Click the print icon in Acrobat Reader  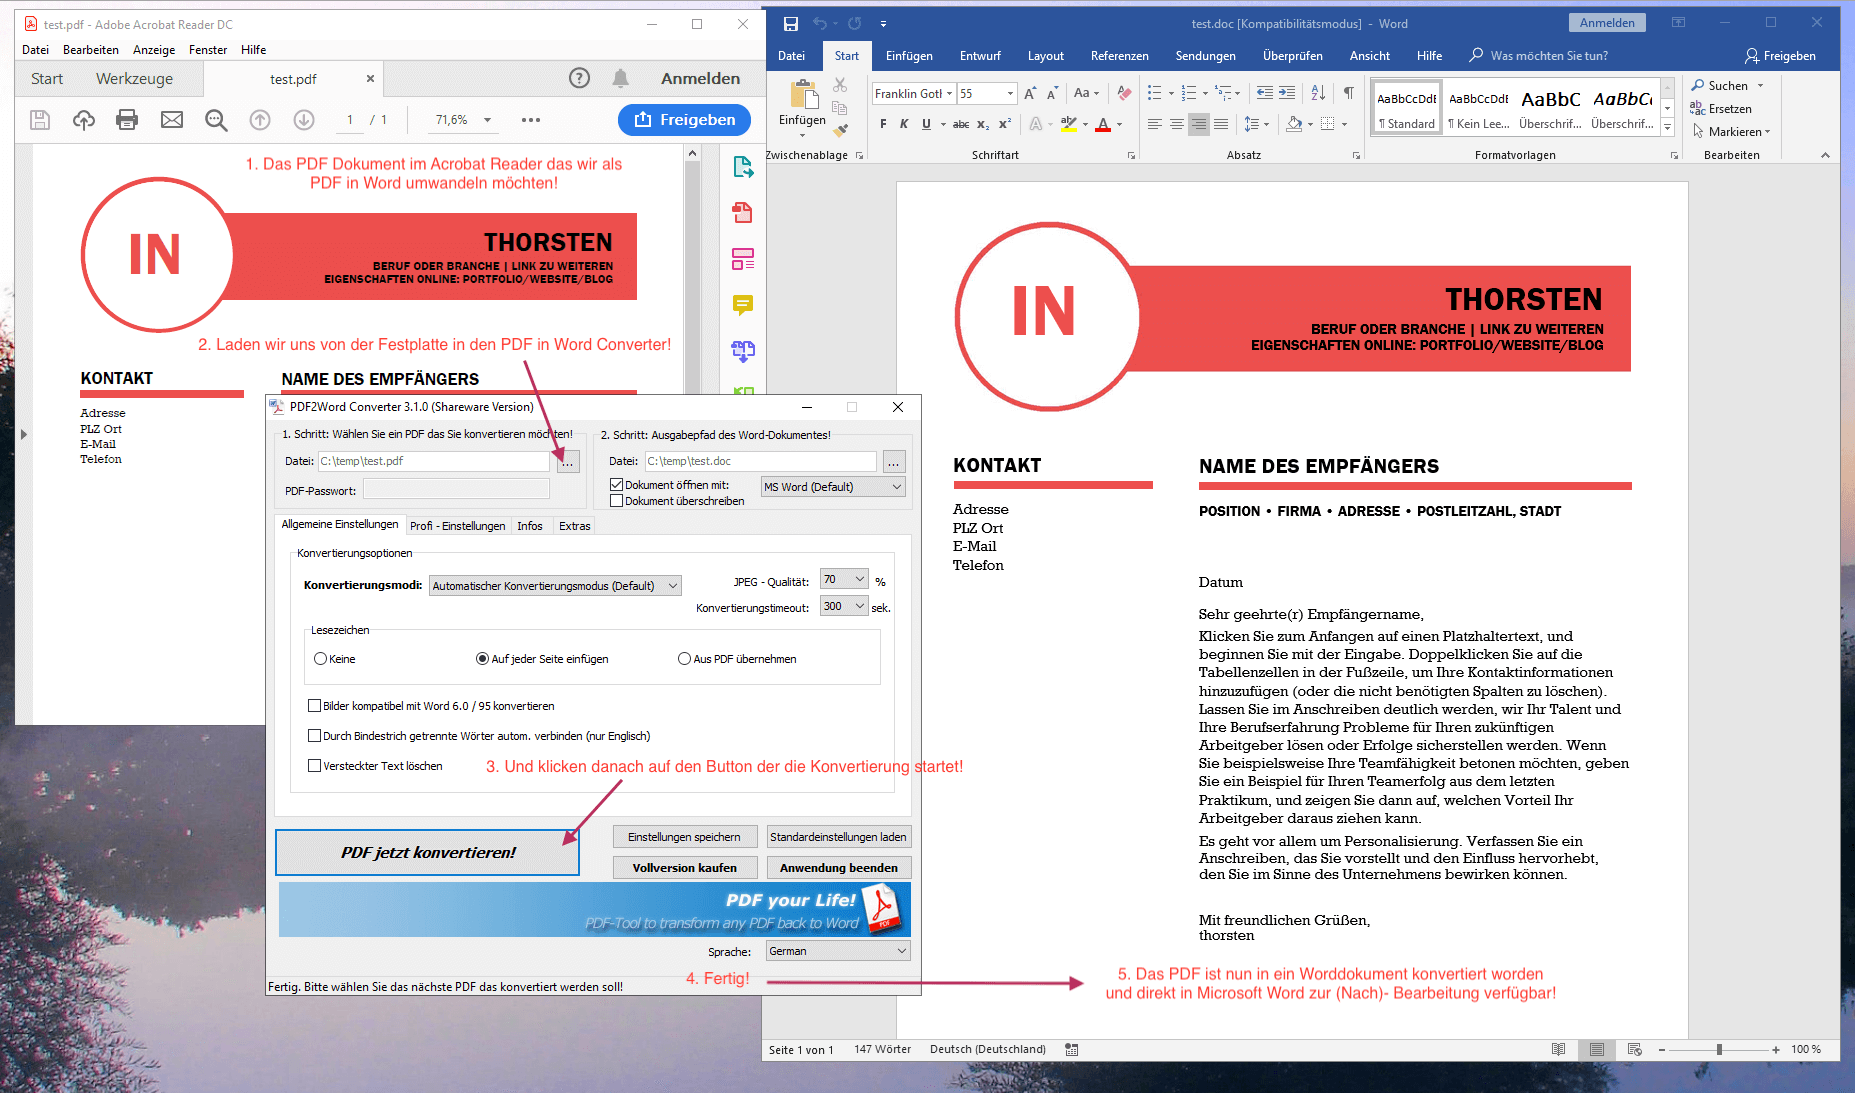coord(127,120)
